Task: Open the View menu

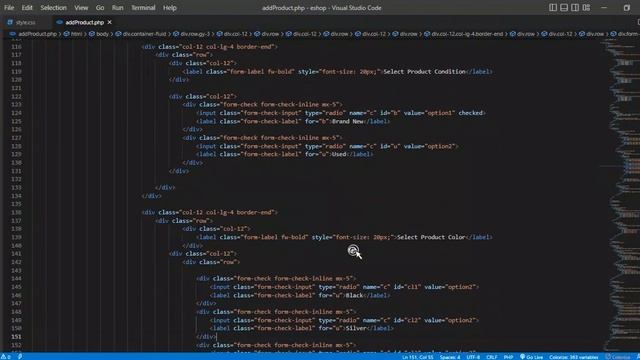Action: [81, 8]
